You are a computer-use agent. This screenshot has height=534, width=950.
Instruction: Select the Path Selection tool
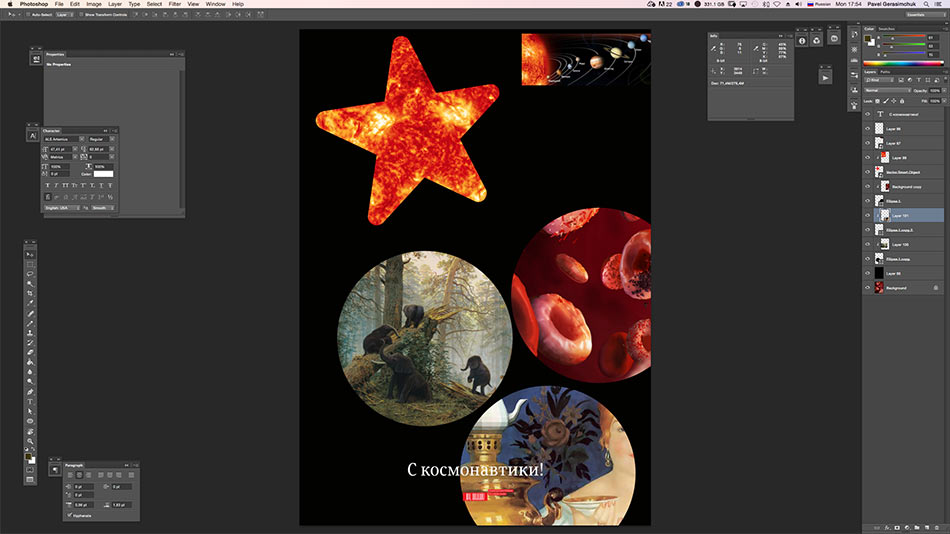click(x=30, y=411)
